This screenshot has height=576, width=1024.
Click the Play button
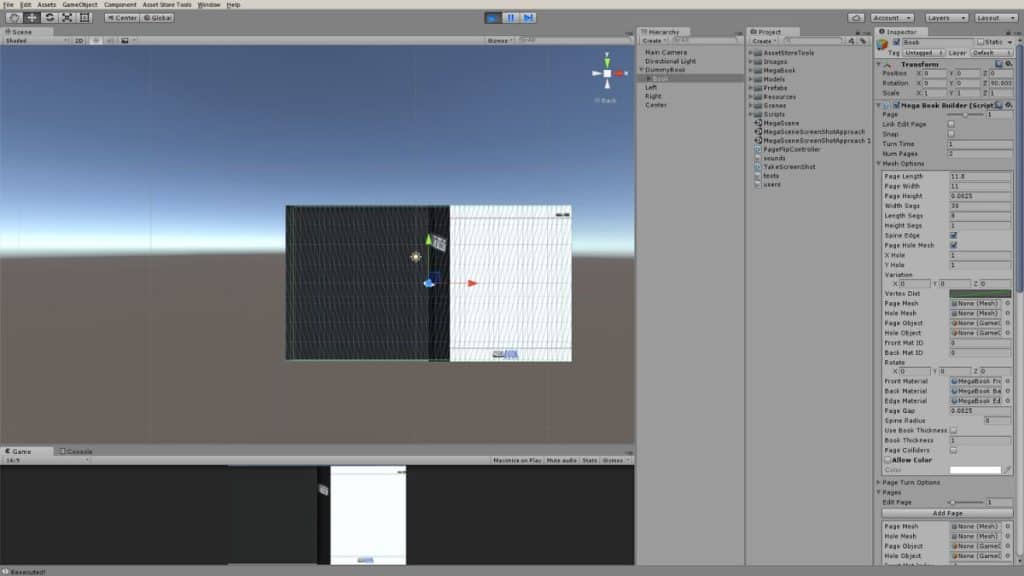point(493,18)
